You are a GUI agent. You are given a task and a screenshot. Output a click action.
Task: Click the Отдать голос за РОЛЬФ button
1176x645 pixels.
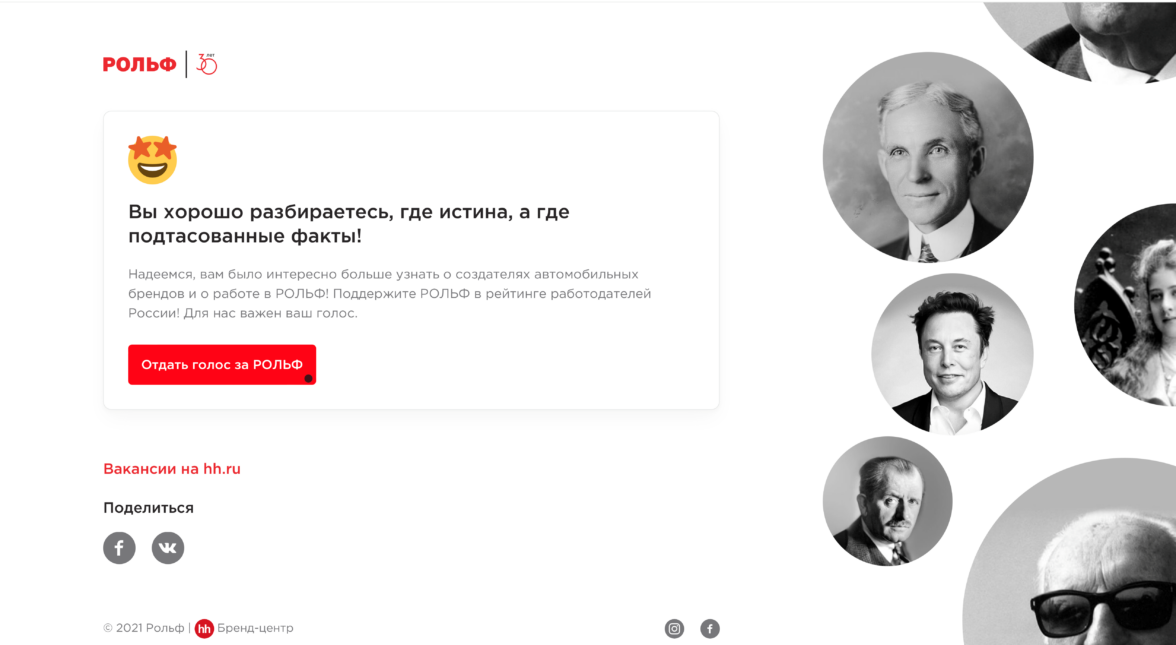(222, 364)
